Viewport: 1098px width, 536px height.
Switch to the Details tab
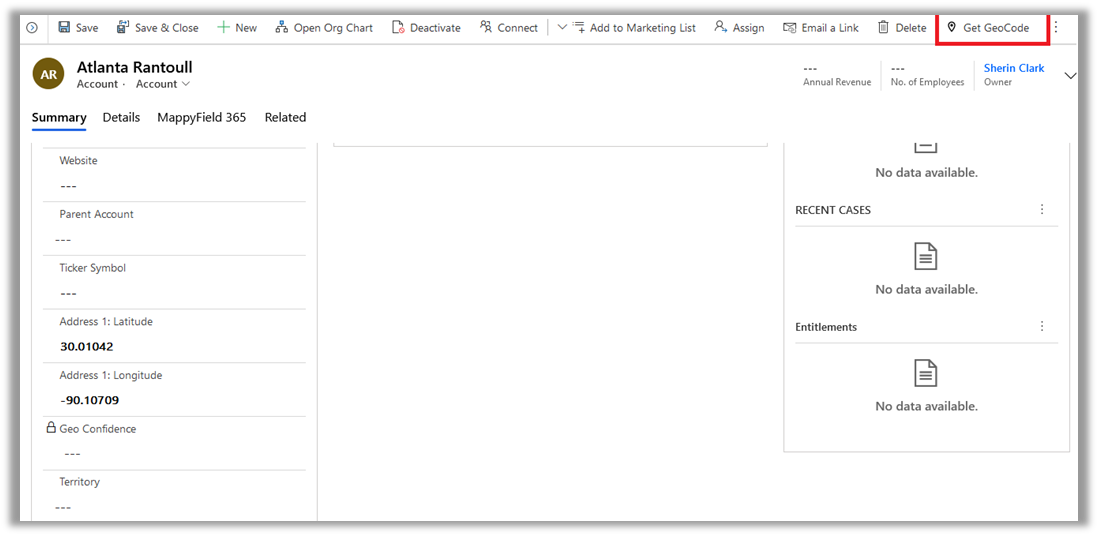click(x=121, y=117)
